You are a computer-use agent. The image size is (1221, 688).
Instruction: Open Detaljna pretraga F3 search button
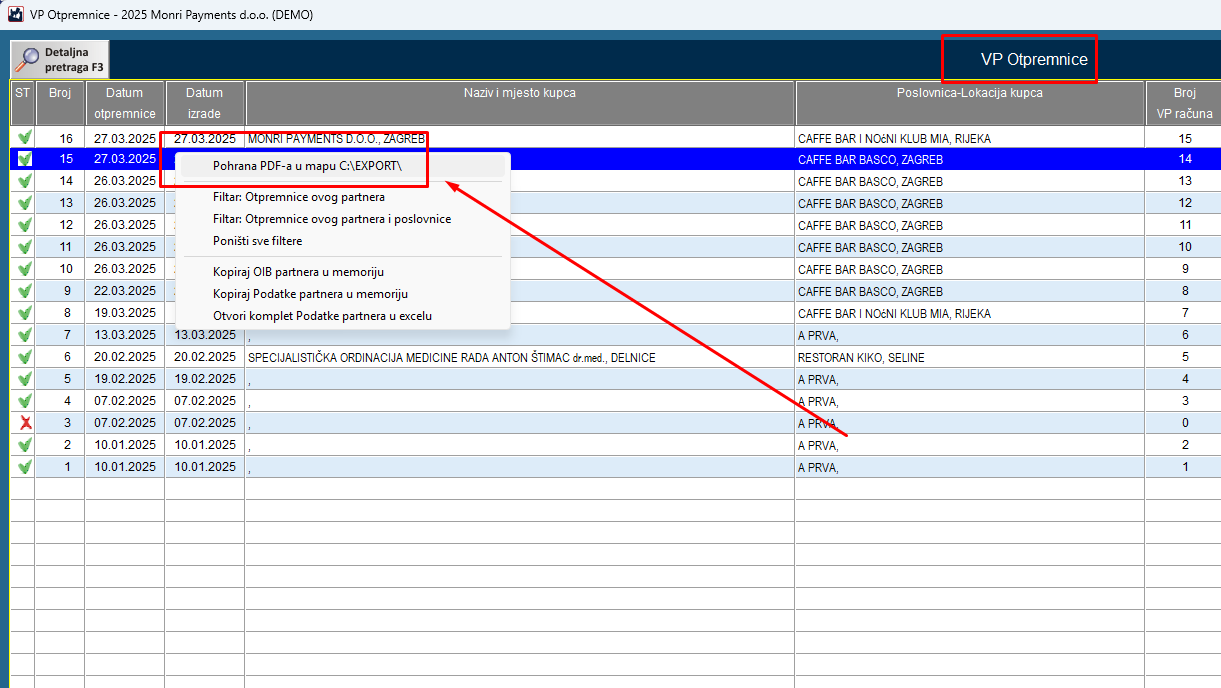click(x=60, y=60)
